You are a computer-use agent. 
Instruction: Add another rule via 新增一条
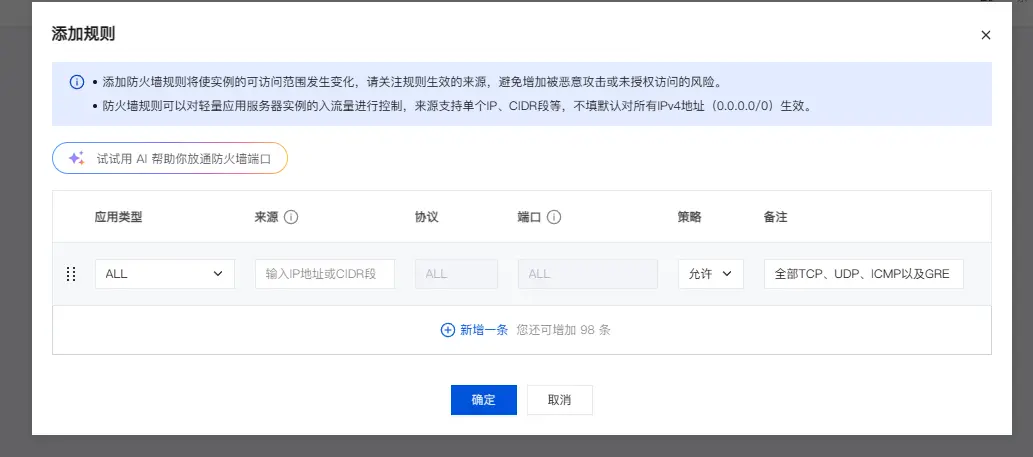click(484, 330)
